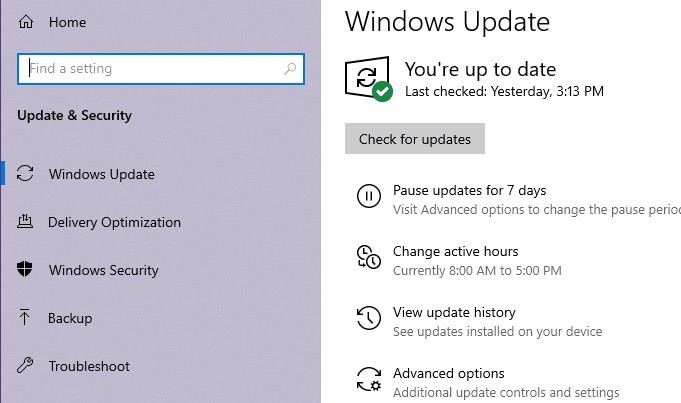Open View update history
The height and width of the screenshot is (403, 681).
coord(454,312)
